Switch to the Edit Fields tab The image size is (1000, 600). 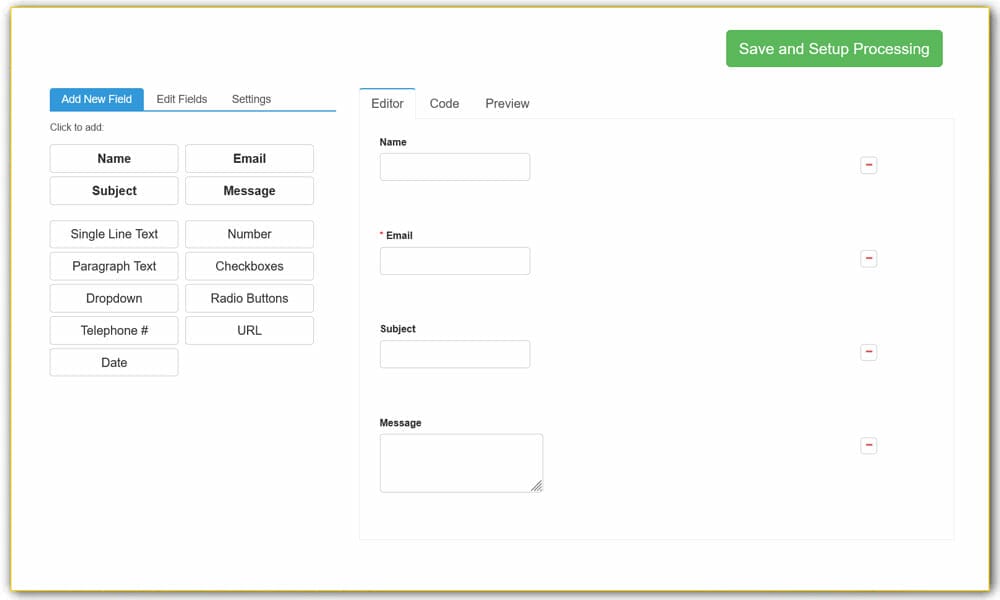(181, 99)
